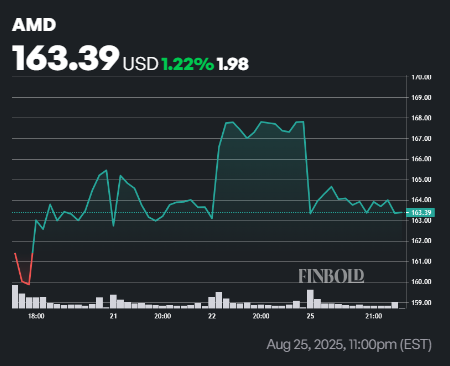
Task: Click the 22 date axis label
Action: tap(212, 316)
